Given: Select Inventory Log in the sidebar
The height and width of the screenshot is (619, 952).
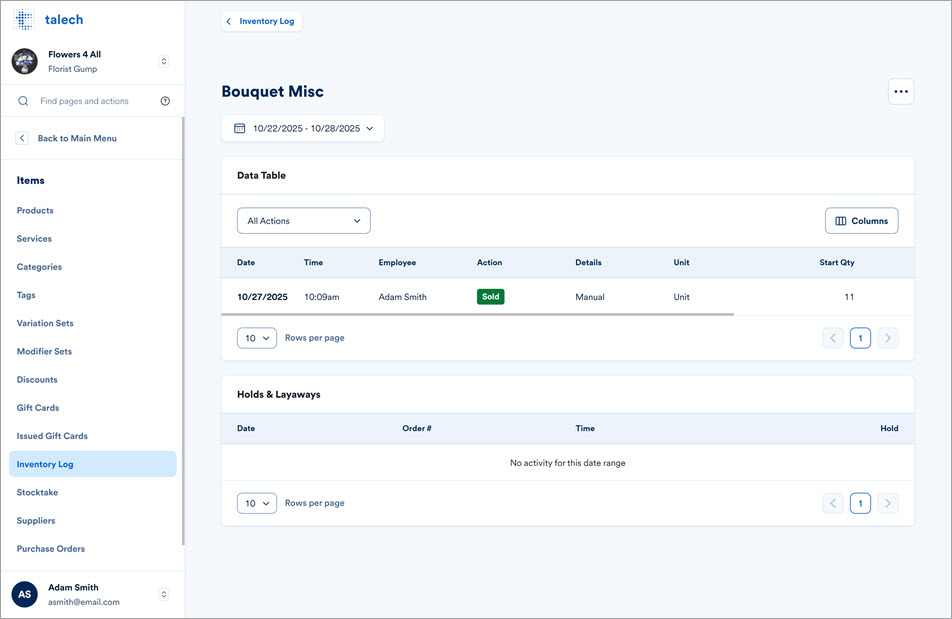Looking at the screenshot, I should pyautogui.click(x=93, y=464).
